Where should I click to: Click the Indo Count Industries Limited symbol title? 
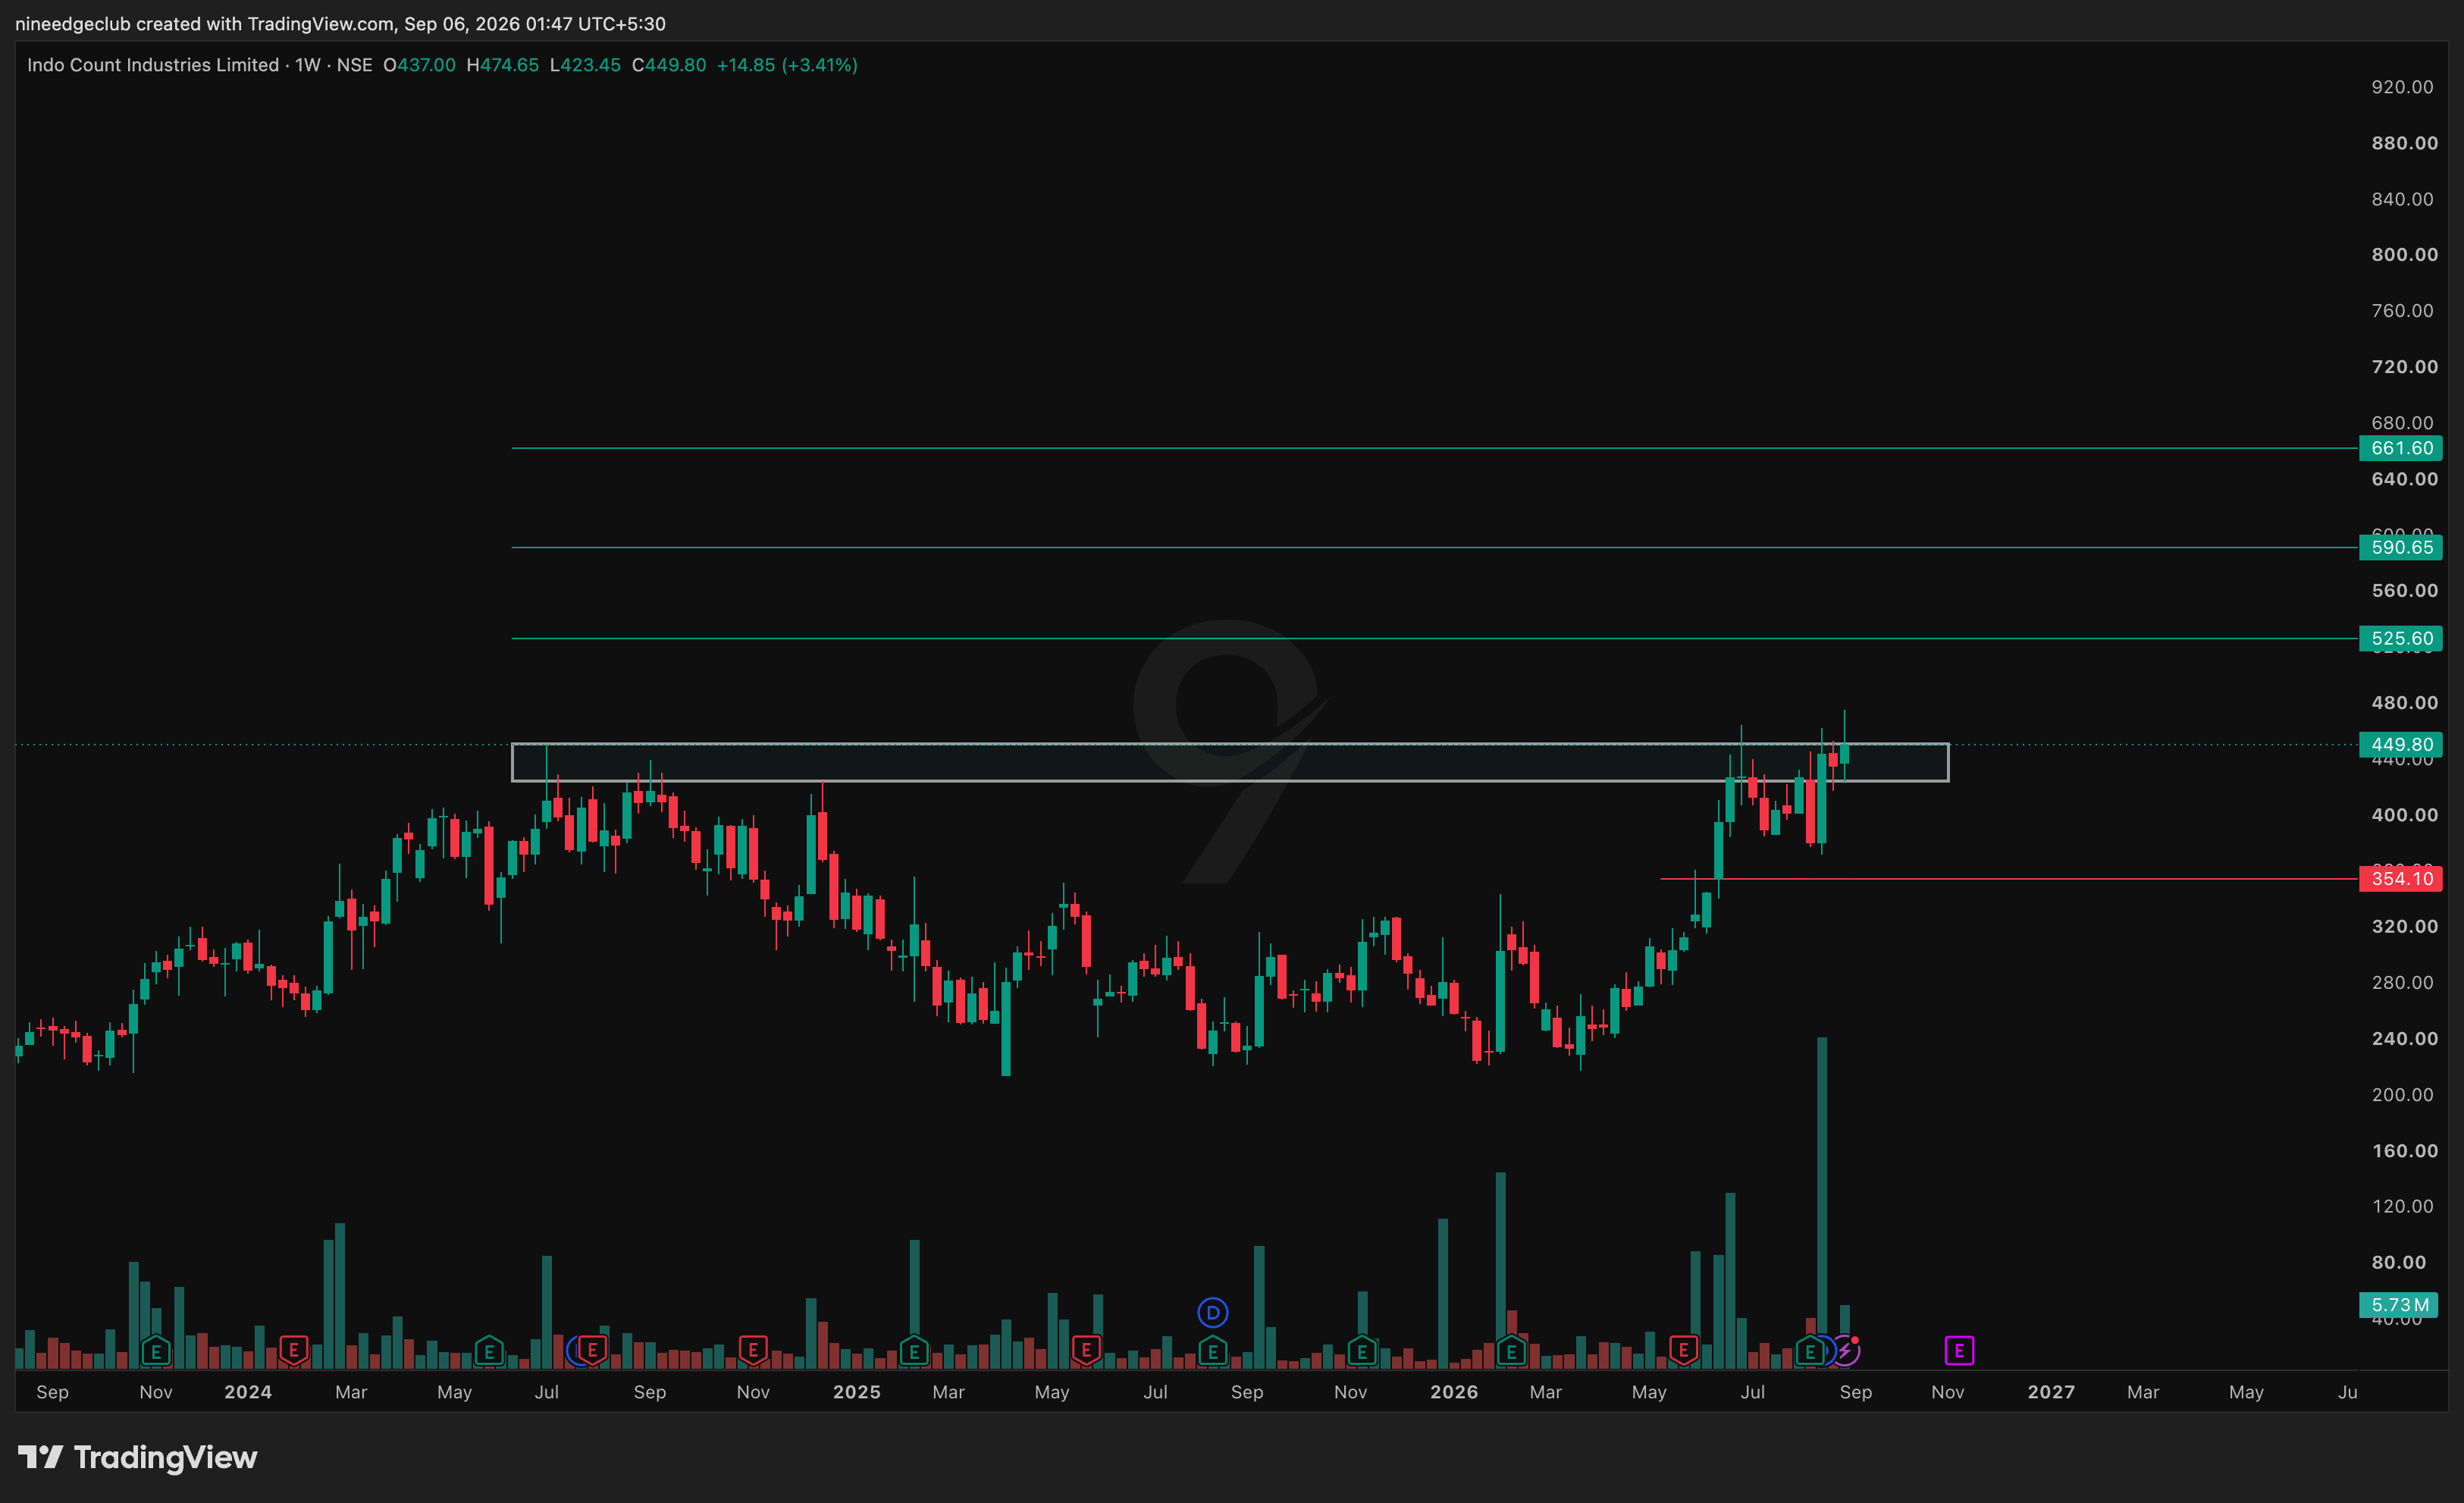point(153,65)
